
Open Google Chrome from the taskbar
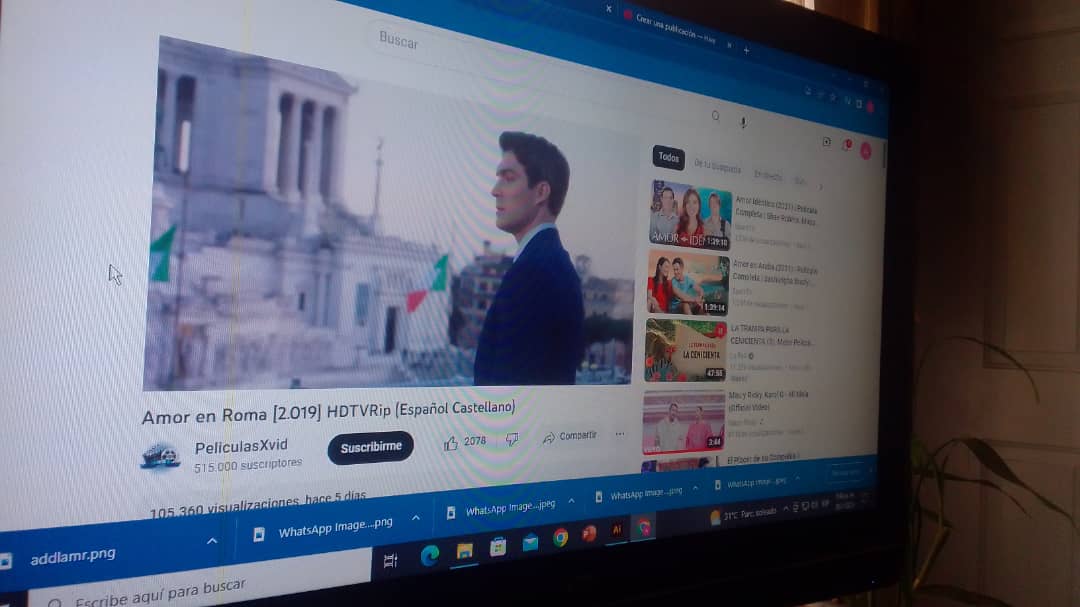(x=560, y=538)
